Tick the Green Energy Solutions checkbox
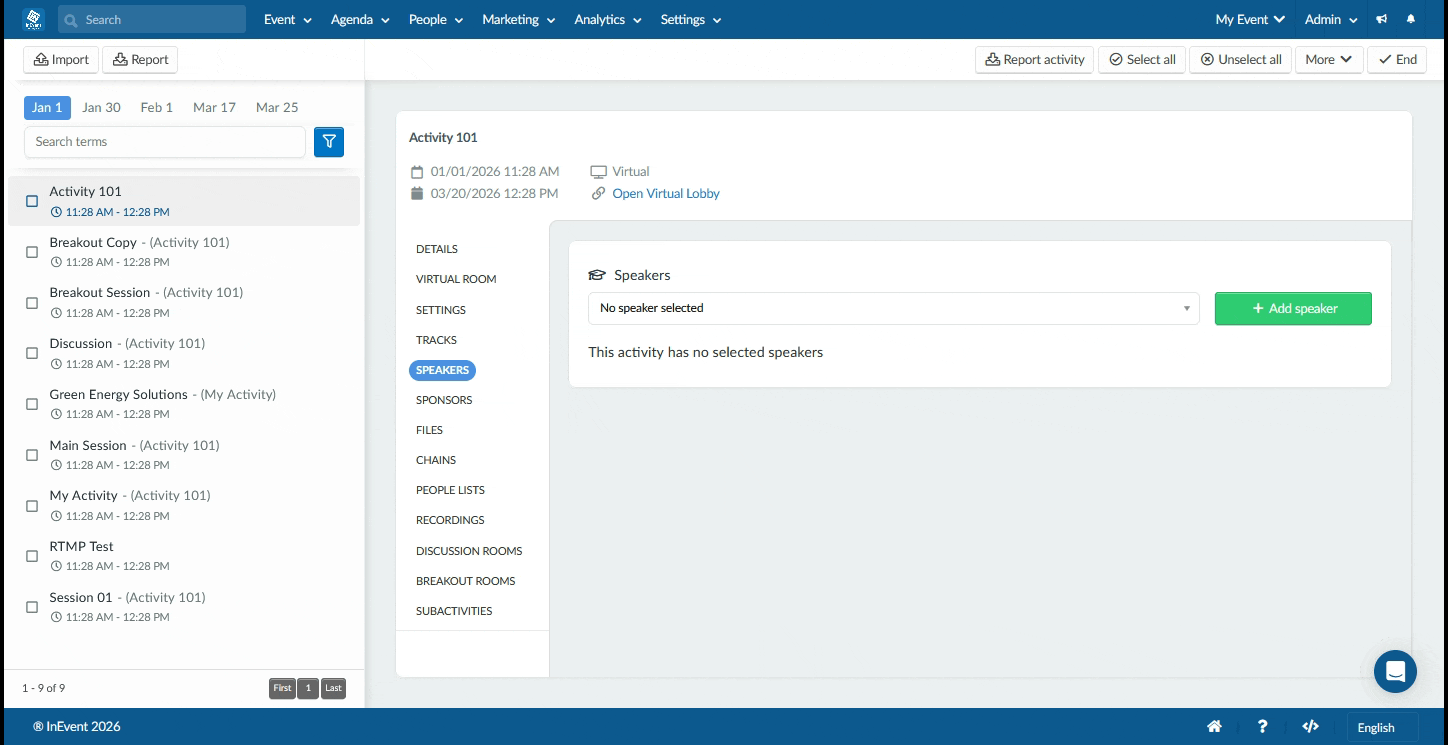The width and height of the screenshot is (1448, 745). [x=32, y=404]
